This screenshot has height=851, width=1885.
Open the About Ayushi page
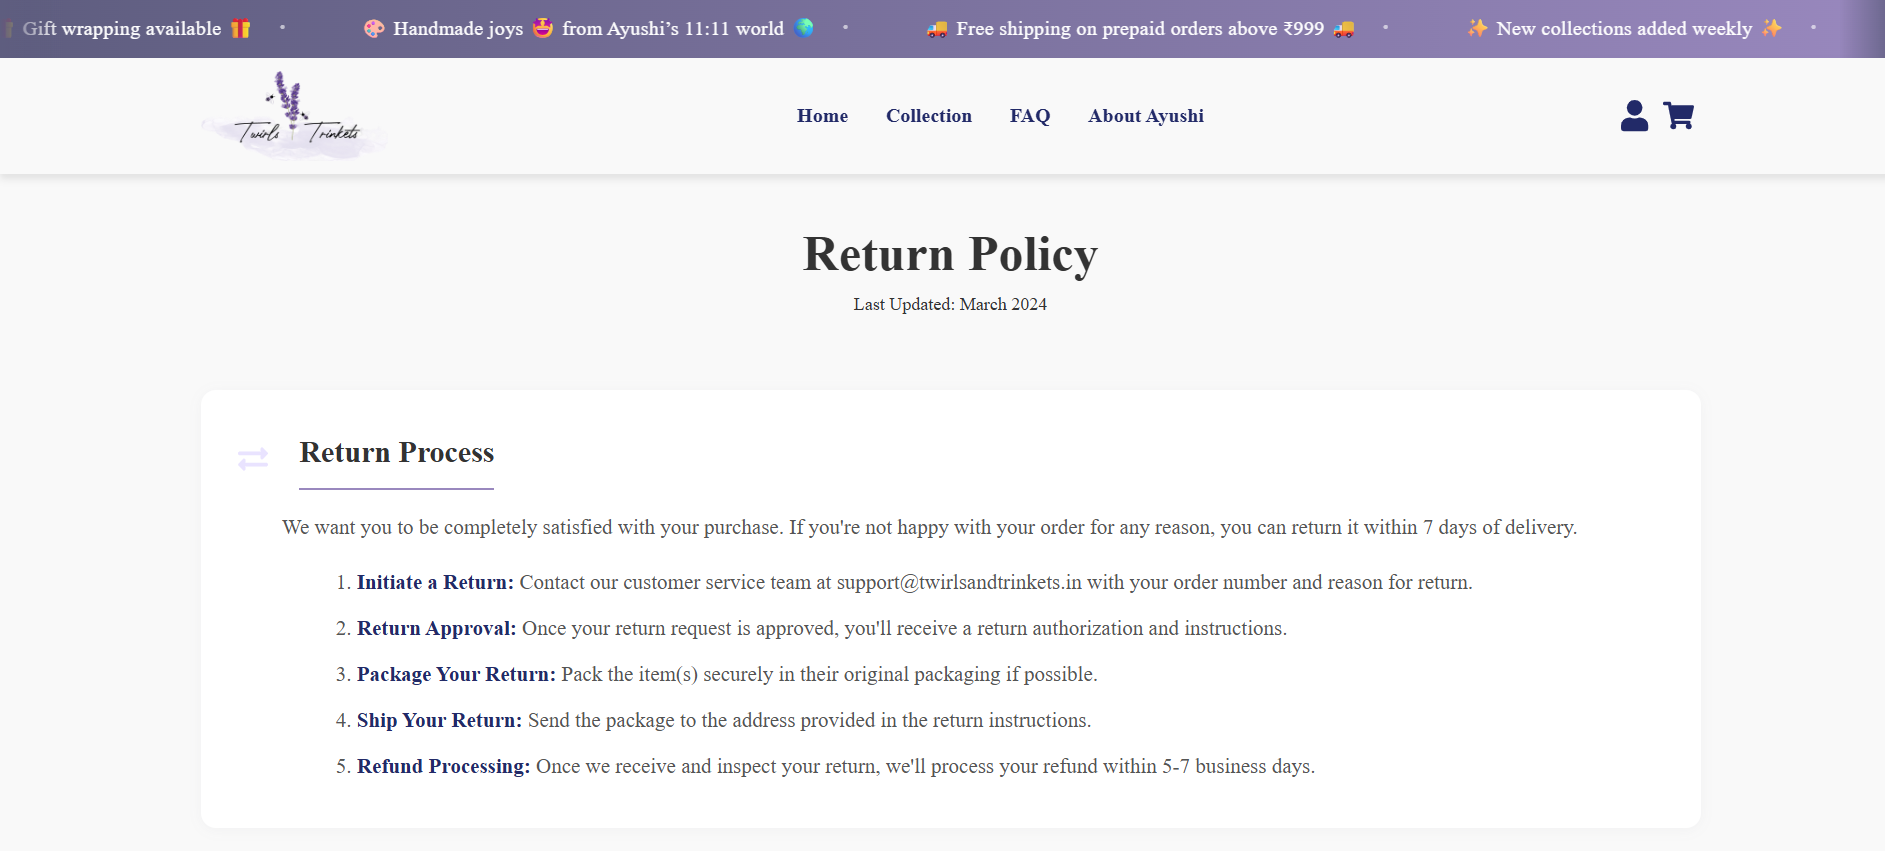pyautogui.click(x=1145, y=116)
